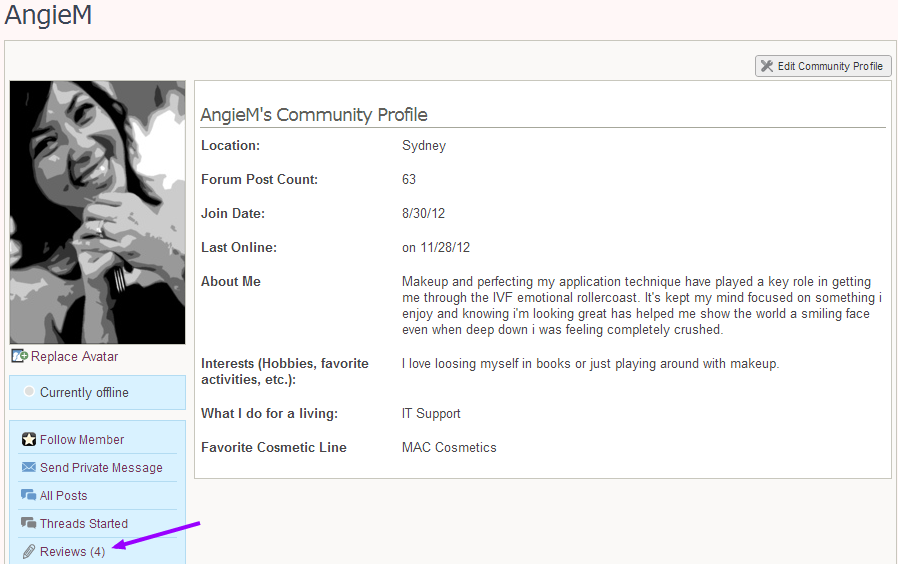
Task: Click the IT Support value
Action: (431, 413)
